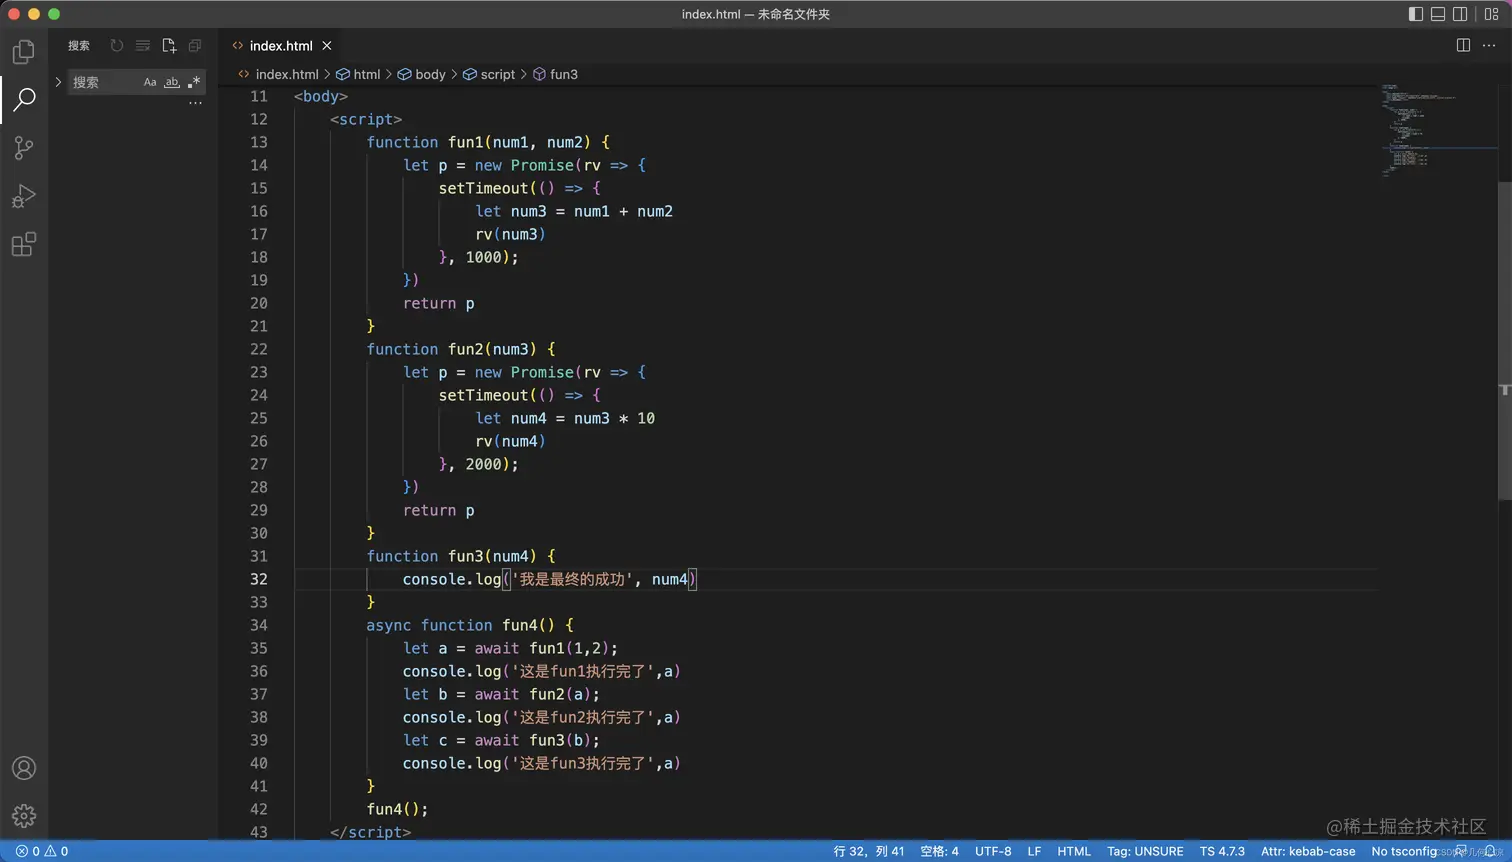Image resolution: width=1512 pixels, height=862 pixels.
Task: Click Tag: UNSURE in status bar
Action: click(1145, 851)
